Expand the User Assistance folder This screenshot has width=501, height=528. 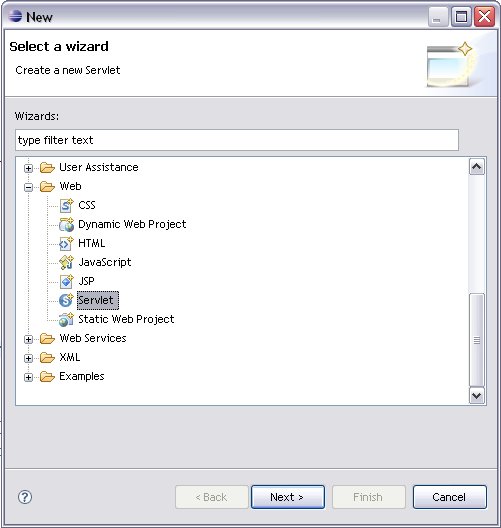(28, 168)
